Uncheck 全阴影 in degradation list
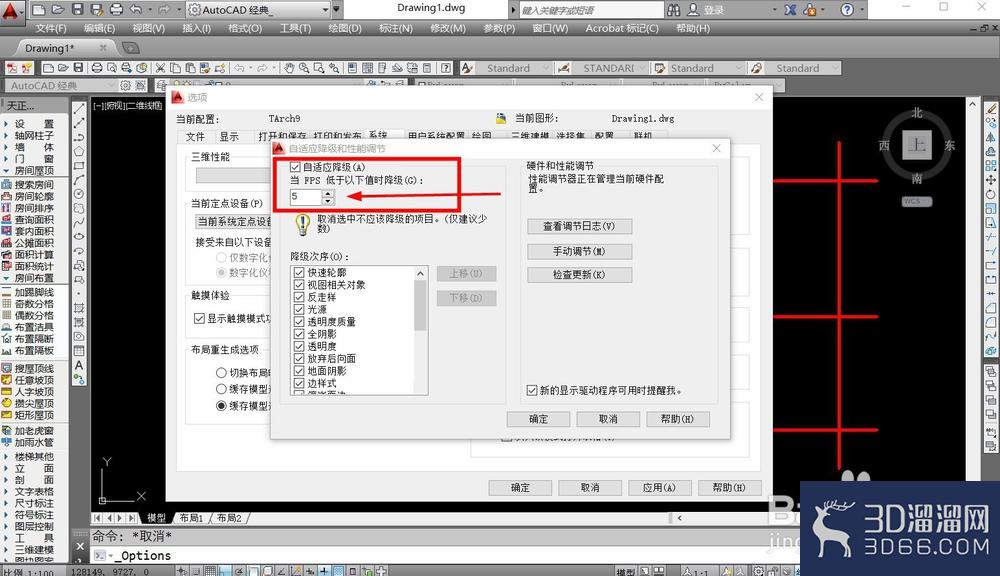This screenshot has height=576, width=1000. pos(299,334)
